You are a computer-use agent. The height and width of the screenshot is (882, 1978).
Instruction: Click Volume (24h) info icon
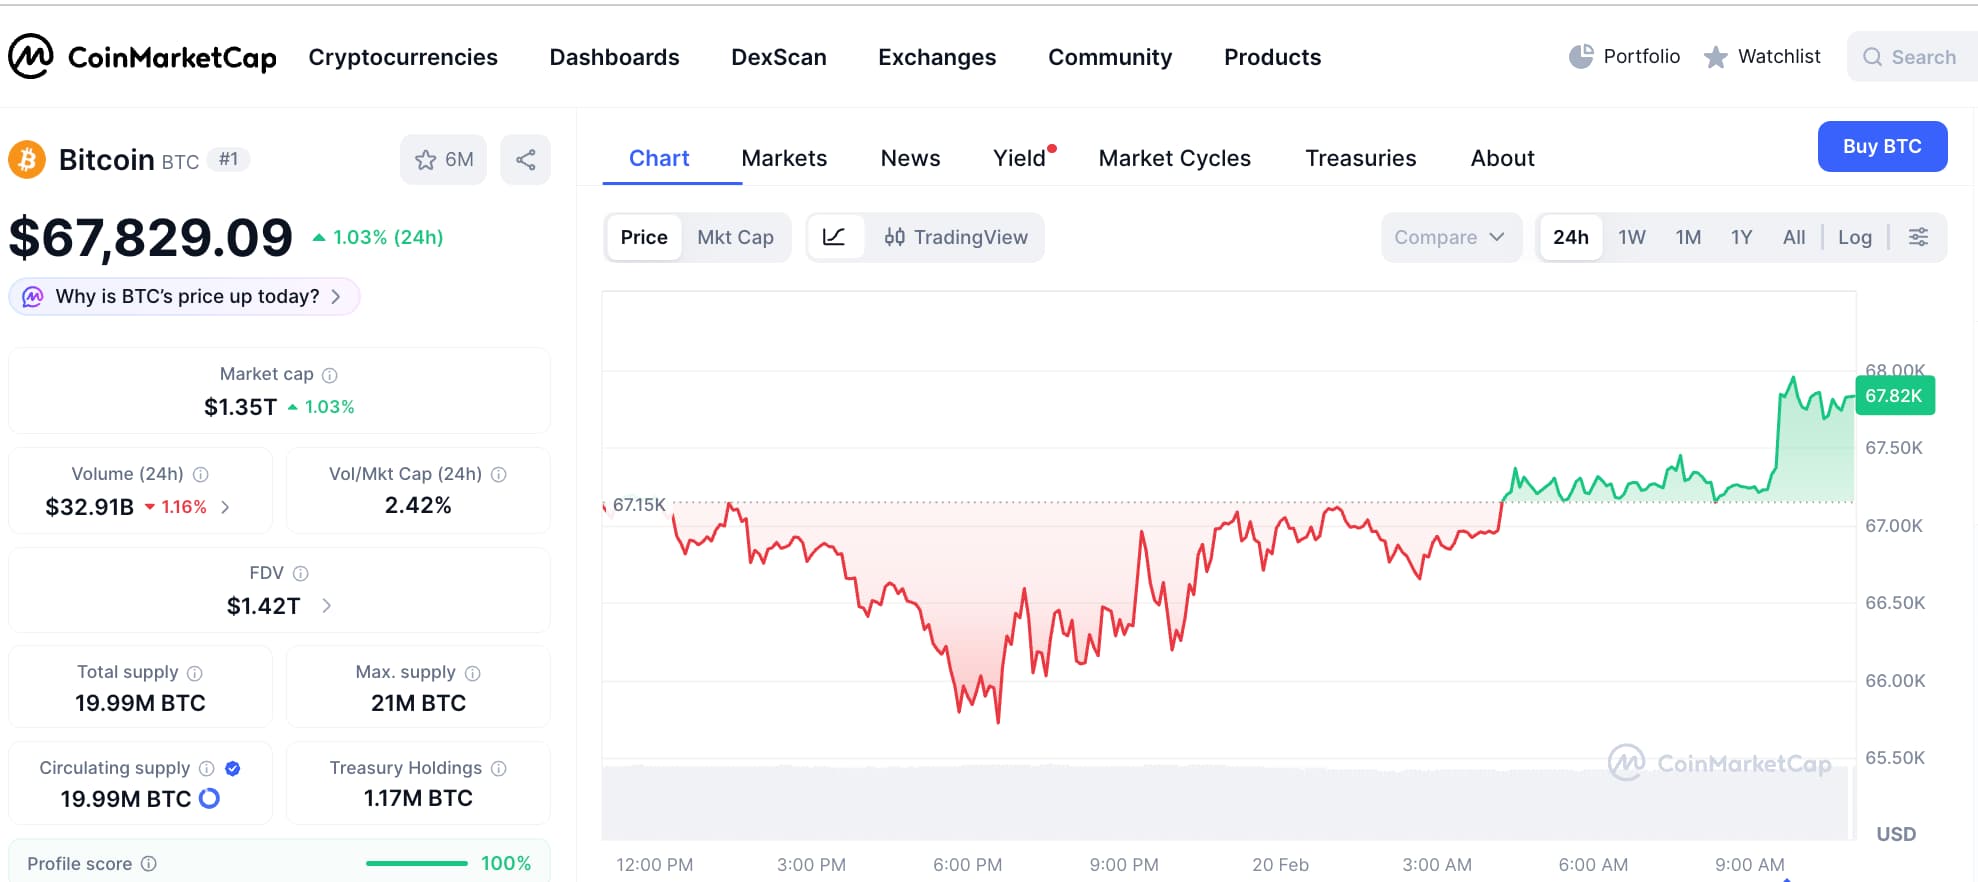[200, 474]
